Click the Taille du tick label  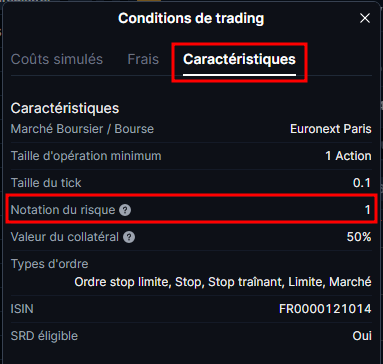click(46, 183)
